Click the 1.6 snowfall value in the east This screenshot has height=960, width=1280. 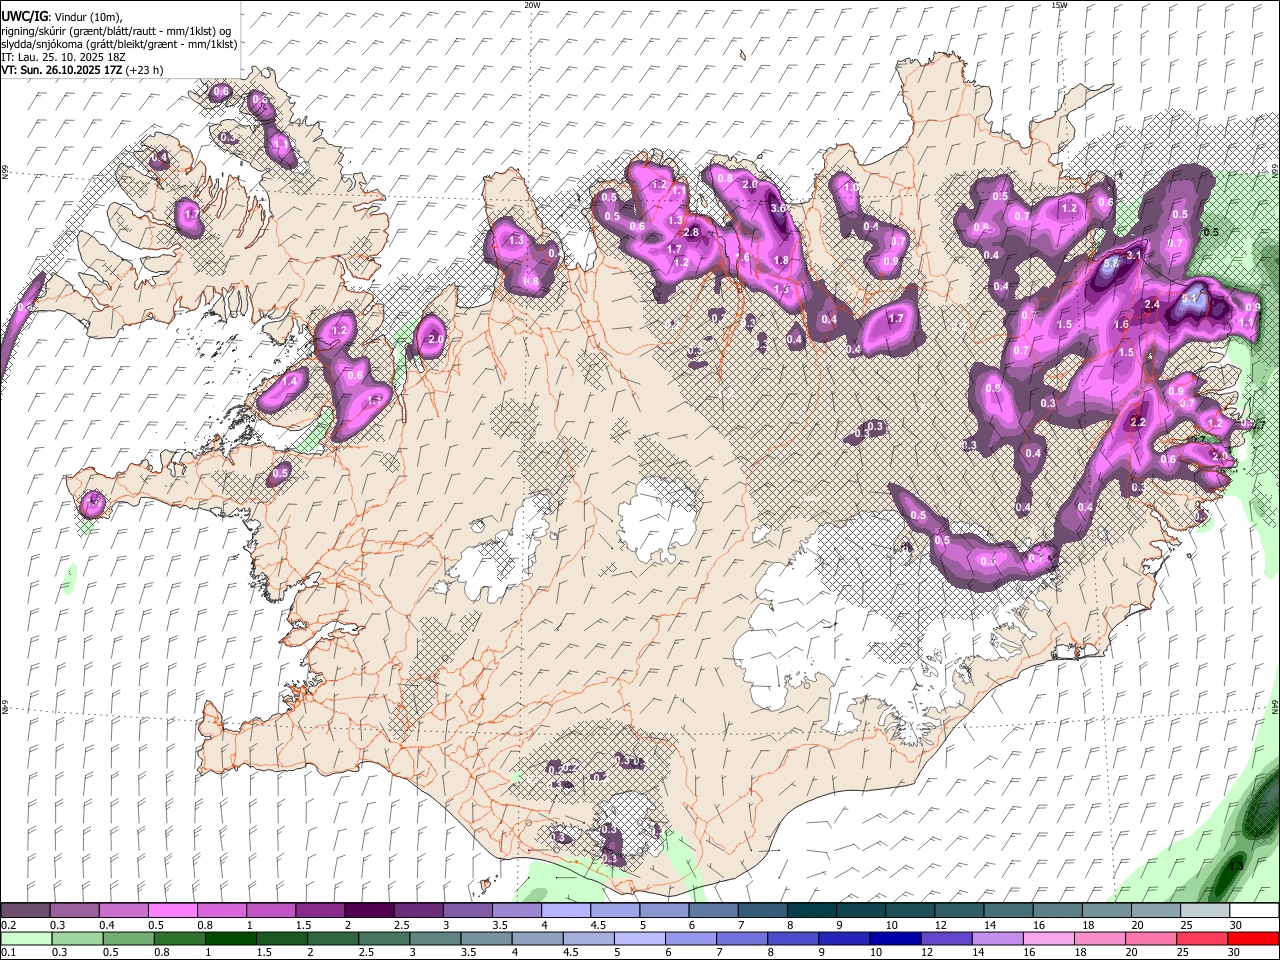pos(1122,325)
